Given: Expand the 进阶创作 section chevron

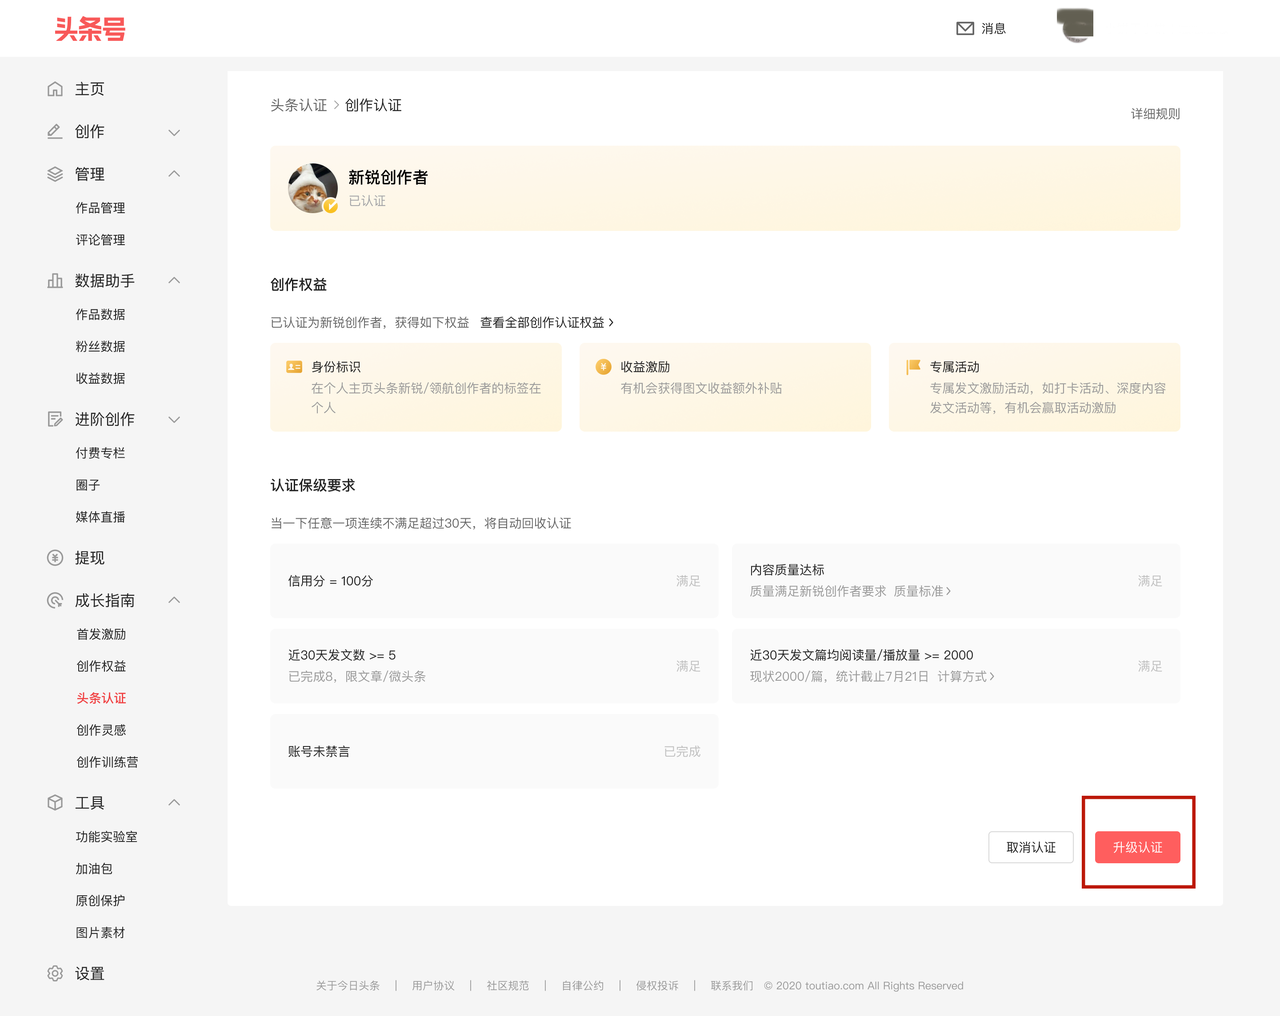Looking at the screenshot, I should tap(174, 420).
